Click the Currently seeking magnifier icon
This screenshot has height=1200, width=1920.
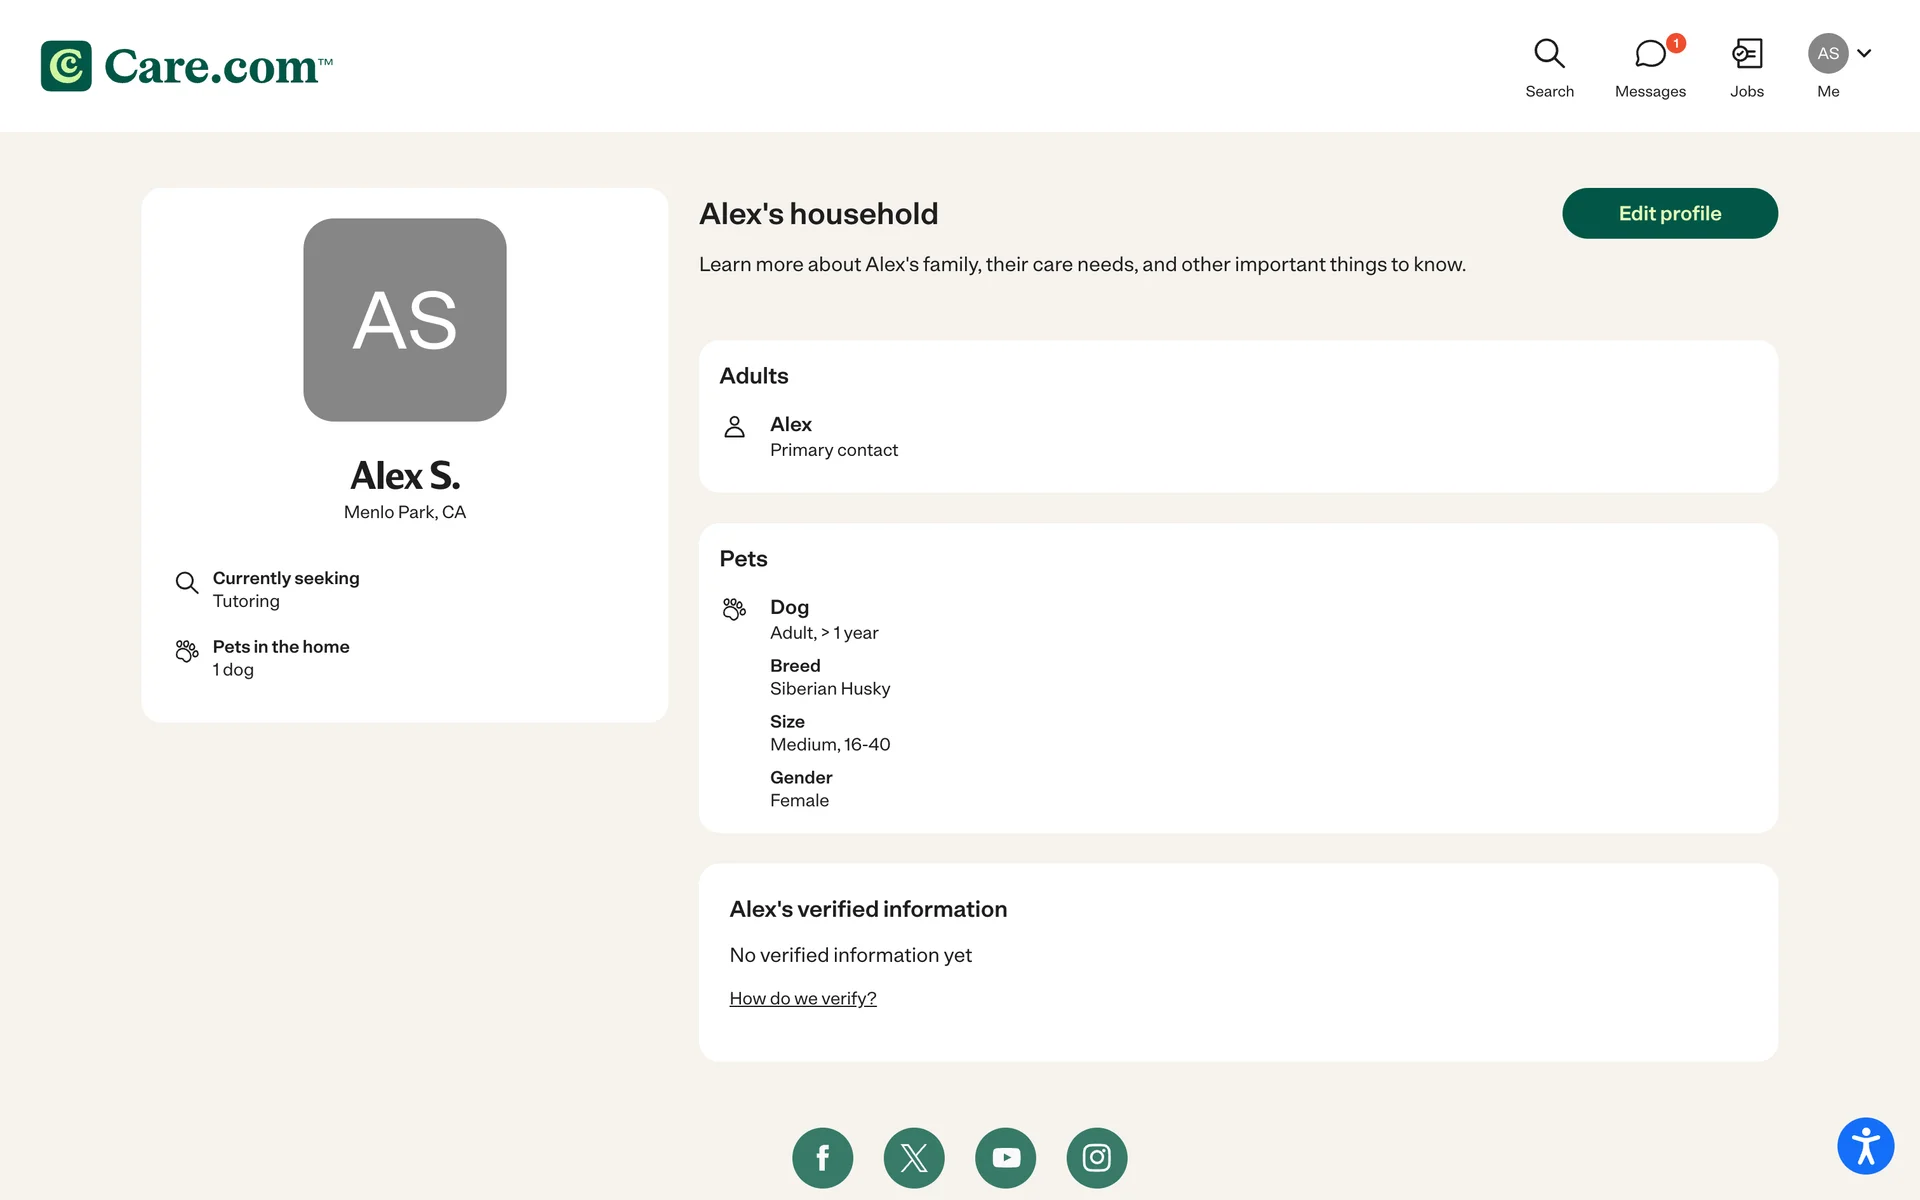pyautogui.click(x=187, y=582)
